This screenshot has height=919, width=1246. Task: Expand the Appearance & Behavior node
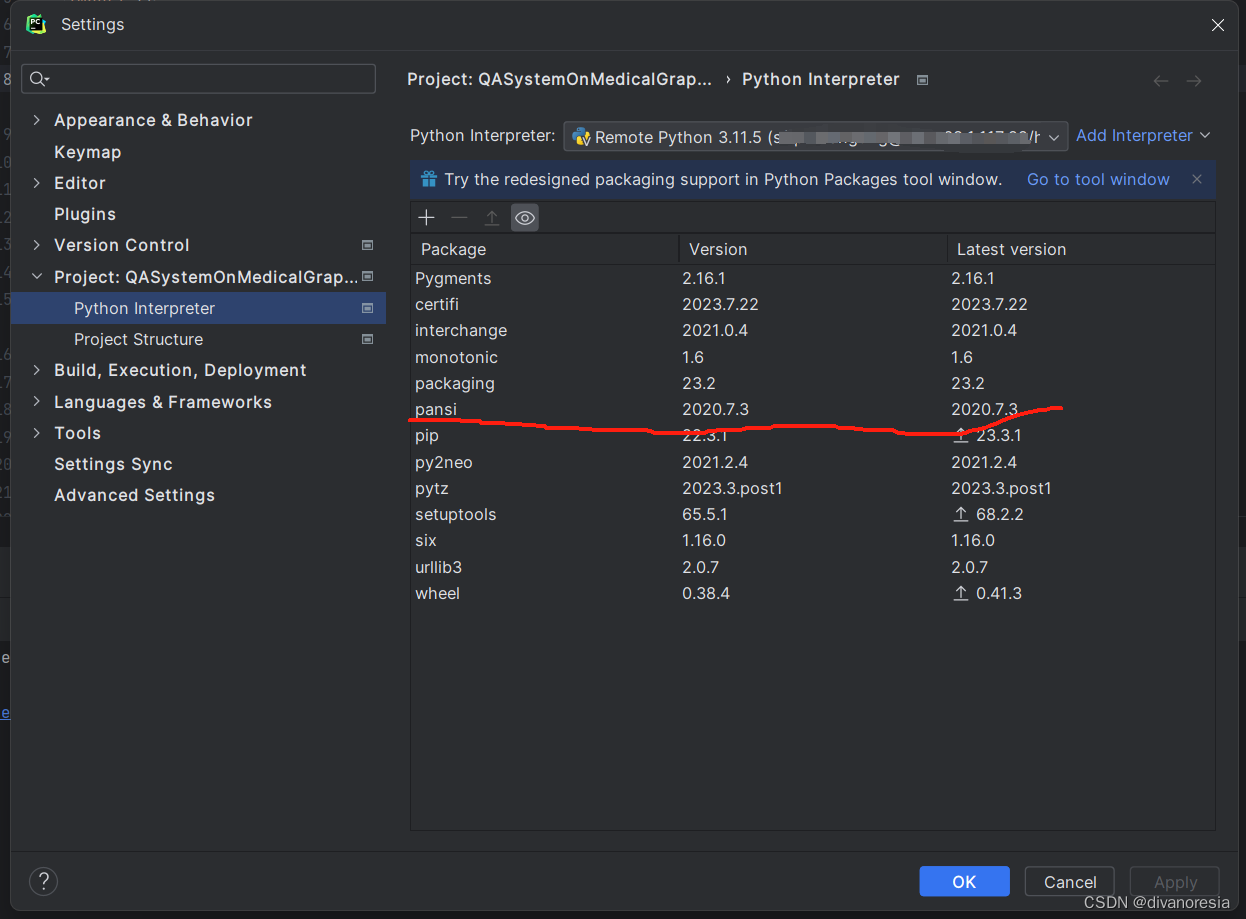tap(37, 120)
